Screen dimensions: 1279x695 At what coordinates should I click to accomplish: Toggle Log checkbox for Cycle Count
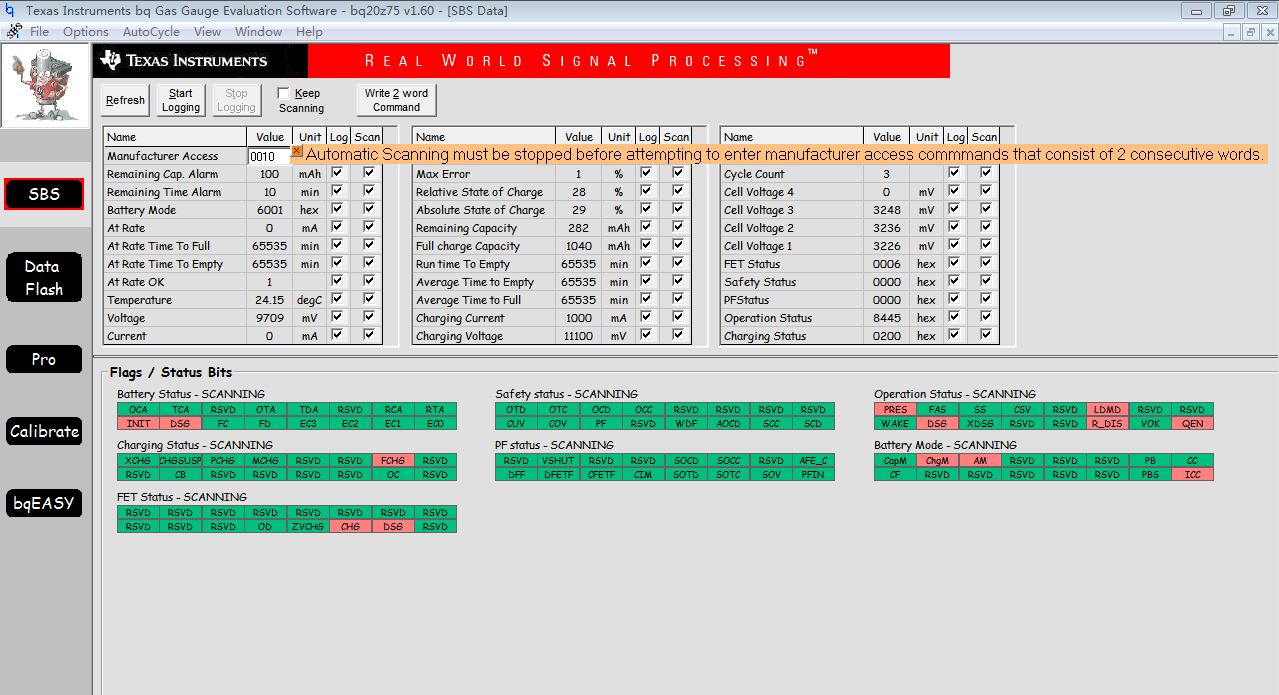point(955,173)
